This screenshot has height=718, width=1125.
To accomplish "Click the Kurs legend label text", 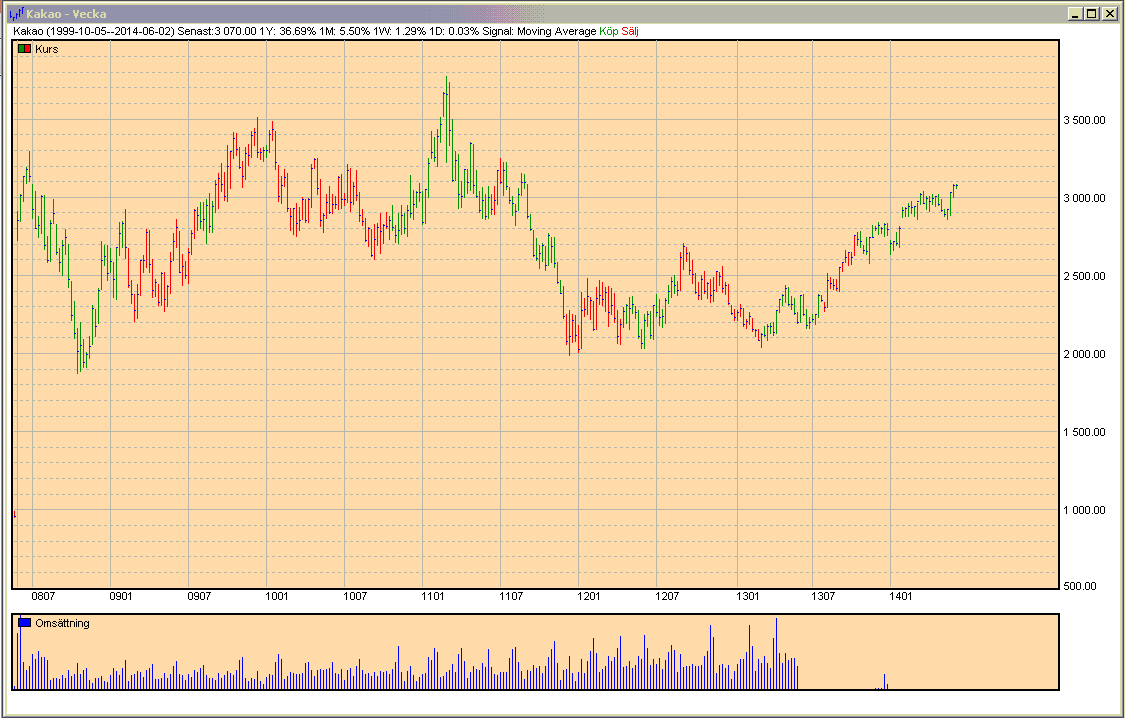I will pyautogui.click(x=46, y=48).
